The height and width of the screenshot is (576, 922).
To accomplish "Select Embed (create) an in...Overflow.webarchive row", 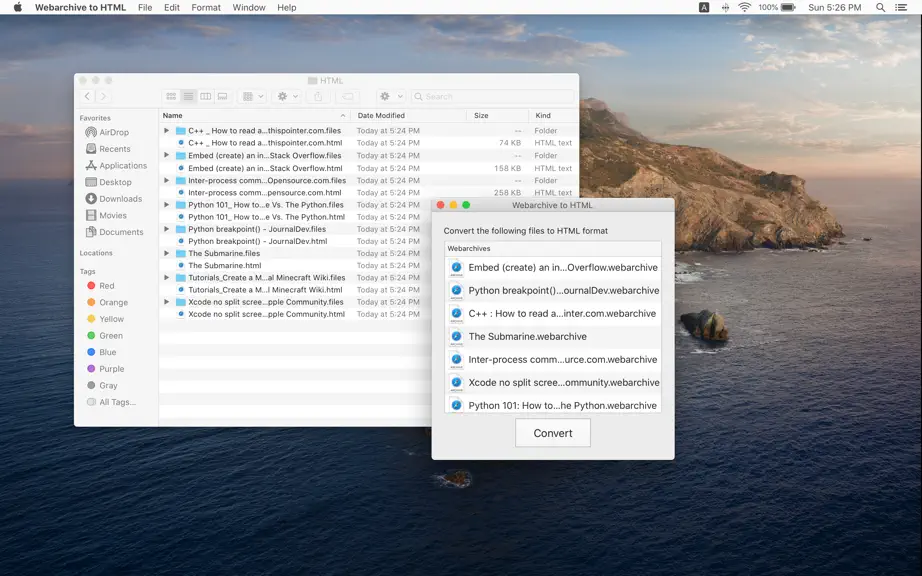I will click(553, 267).
